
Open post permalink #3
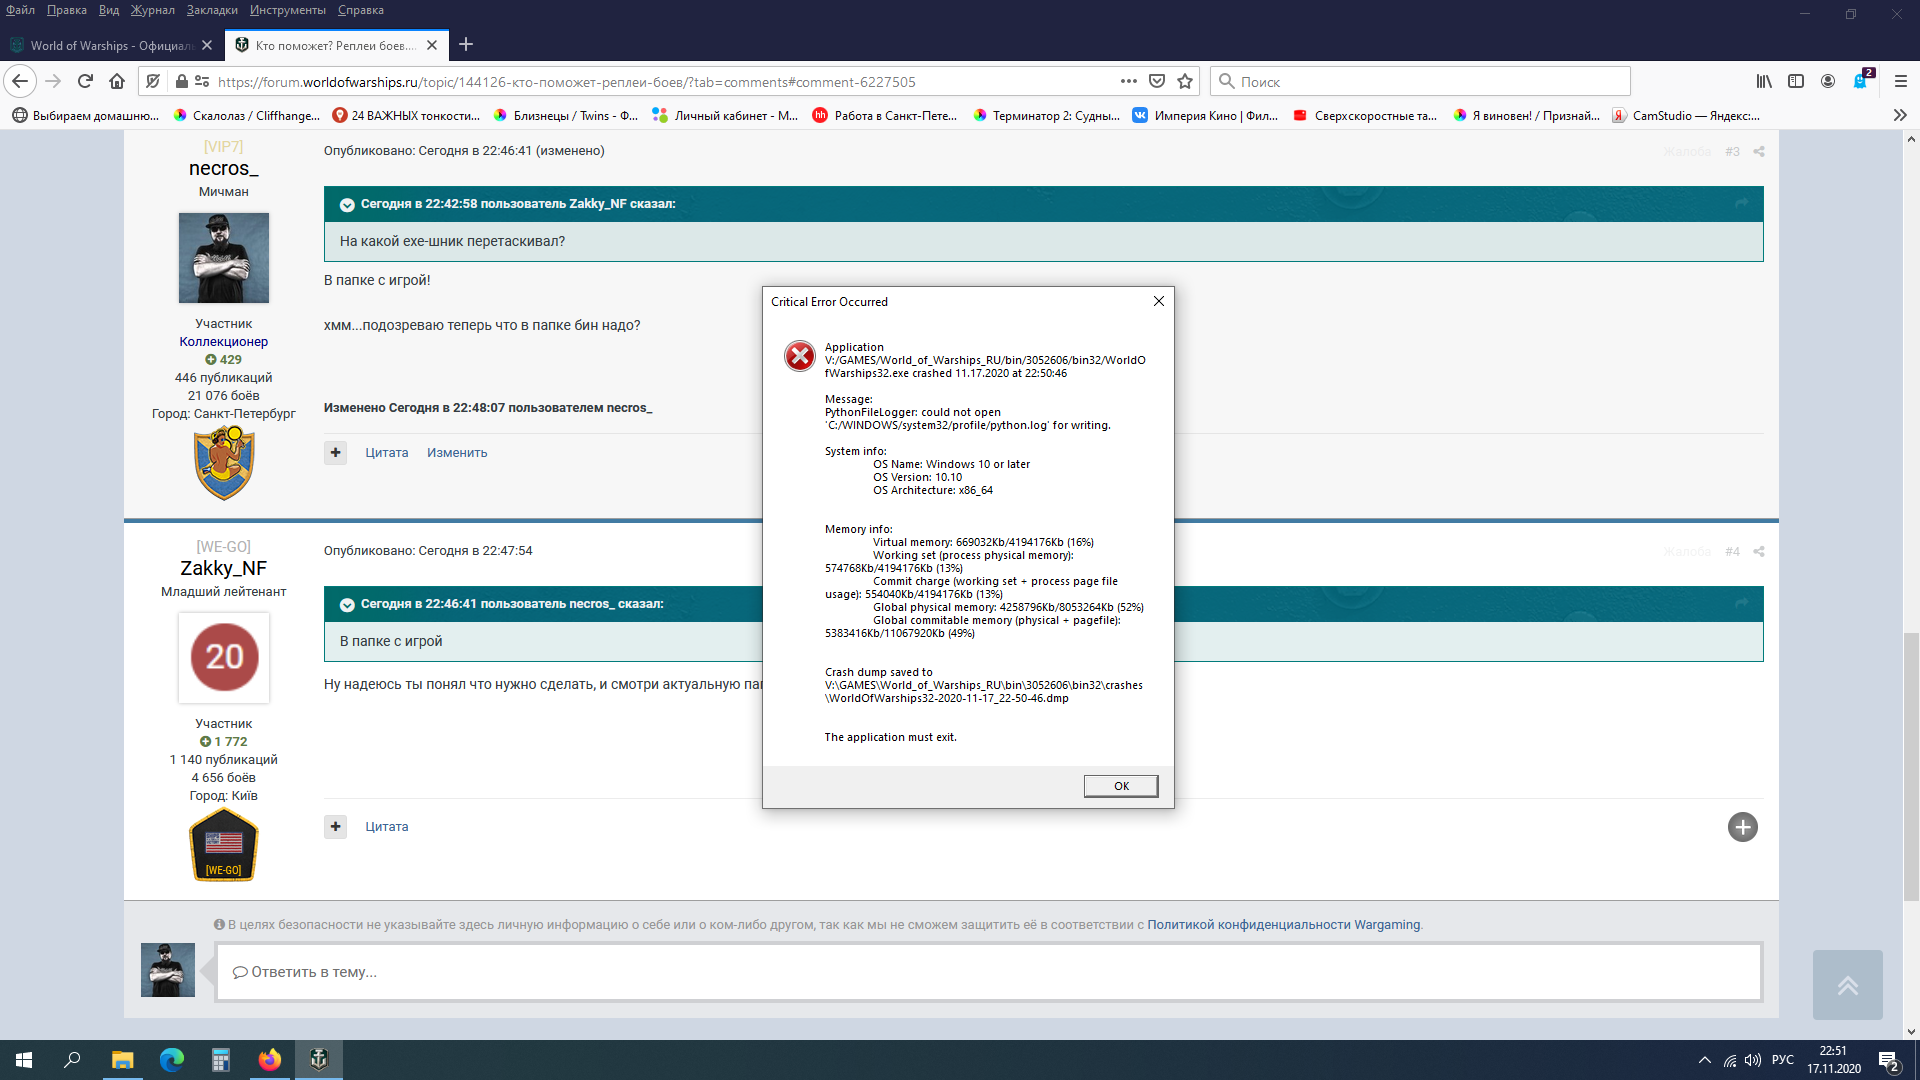pyautogui.click(x=1732, y=152)
